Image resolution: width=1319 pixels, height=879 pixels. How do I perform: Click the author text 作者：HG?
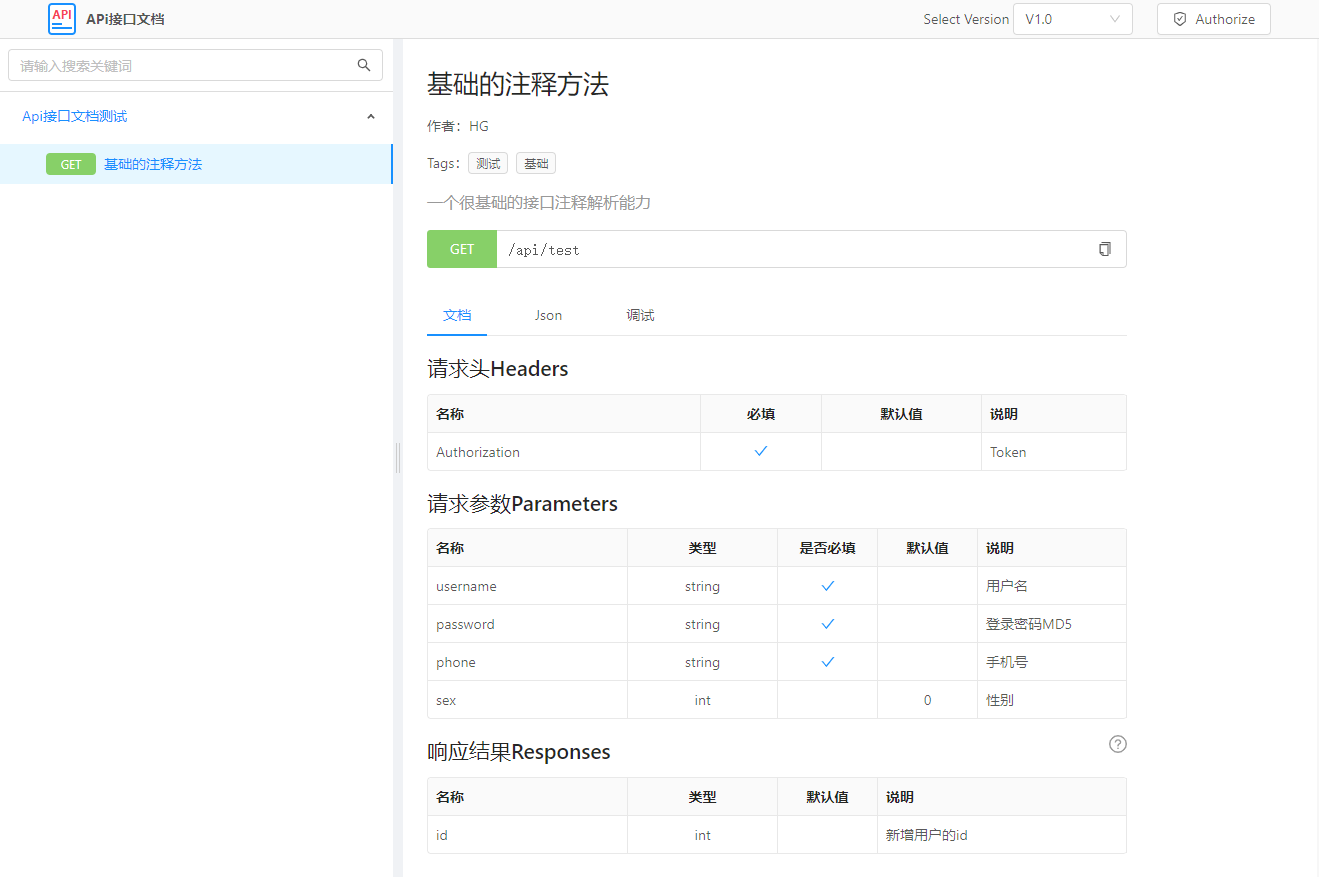pyautogui.click(x=458, y=126)
